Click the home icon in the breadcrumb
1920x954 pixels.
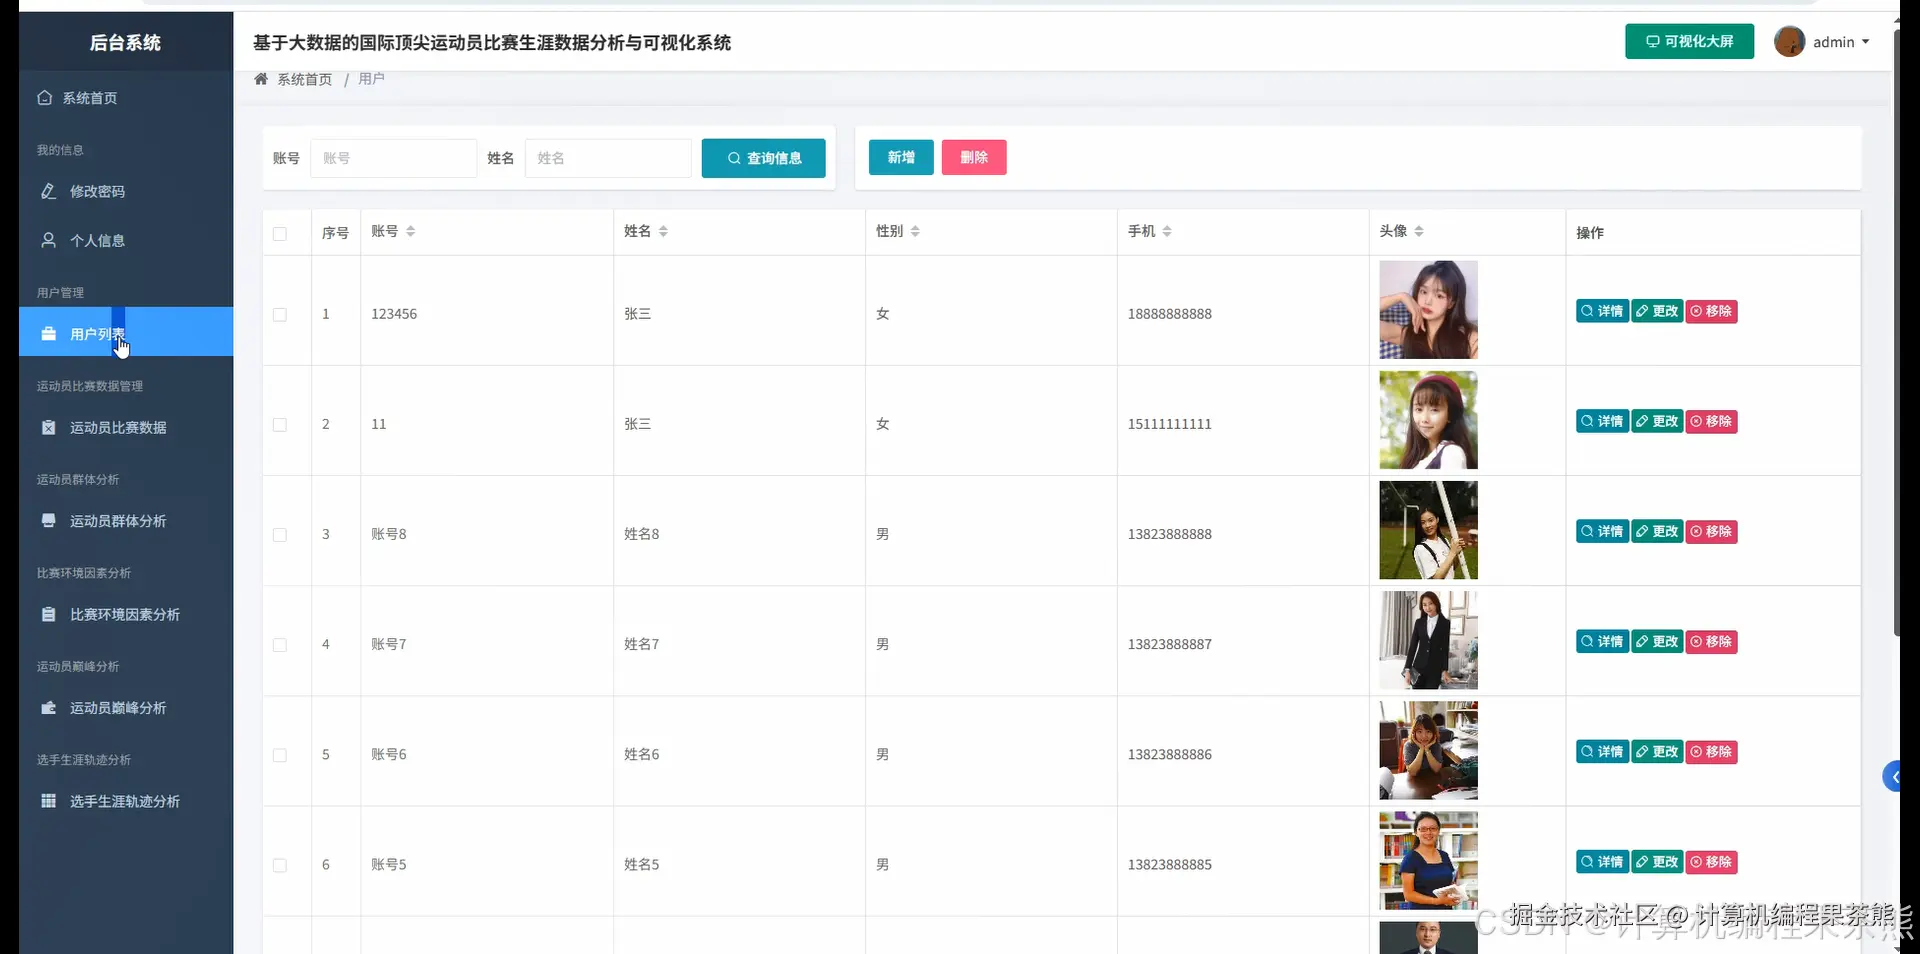tap(261, 79)
